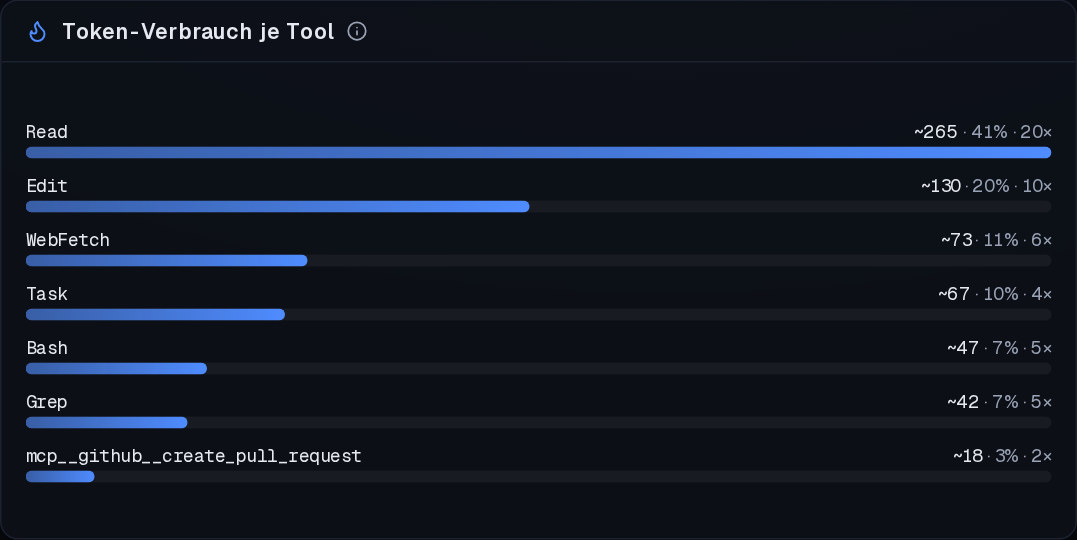Click the ~18 · 3% · 2× stats

[x=1002, y=456]
